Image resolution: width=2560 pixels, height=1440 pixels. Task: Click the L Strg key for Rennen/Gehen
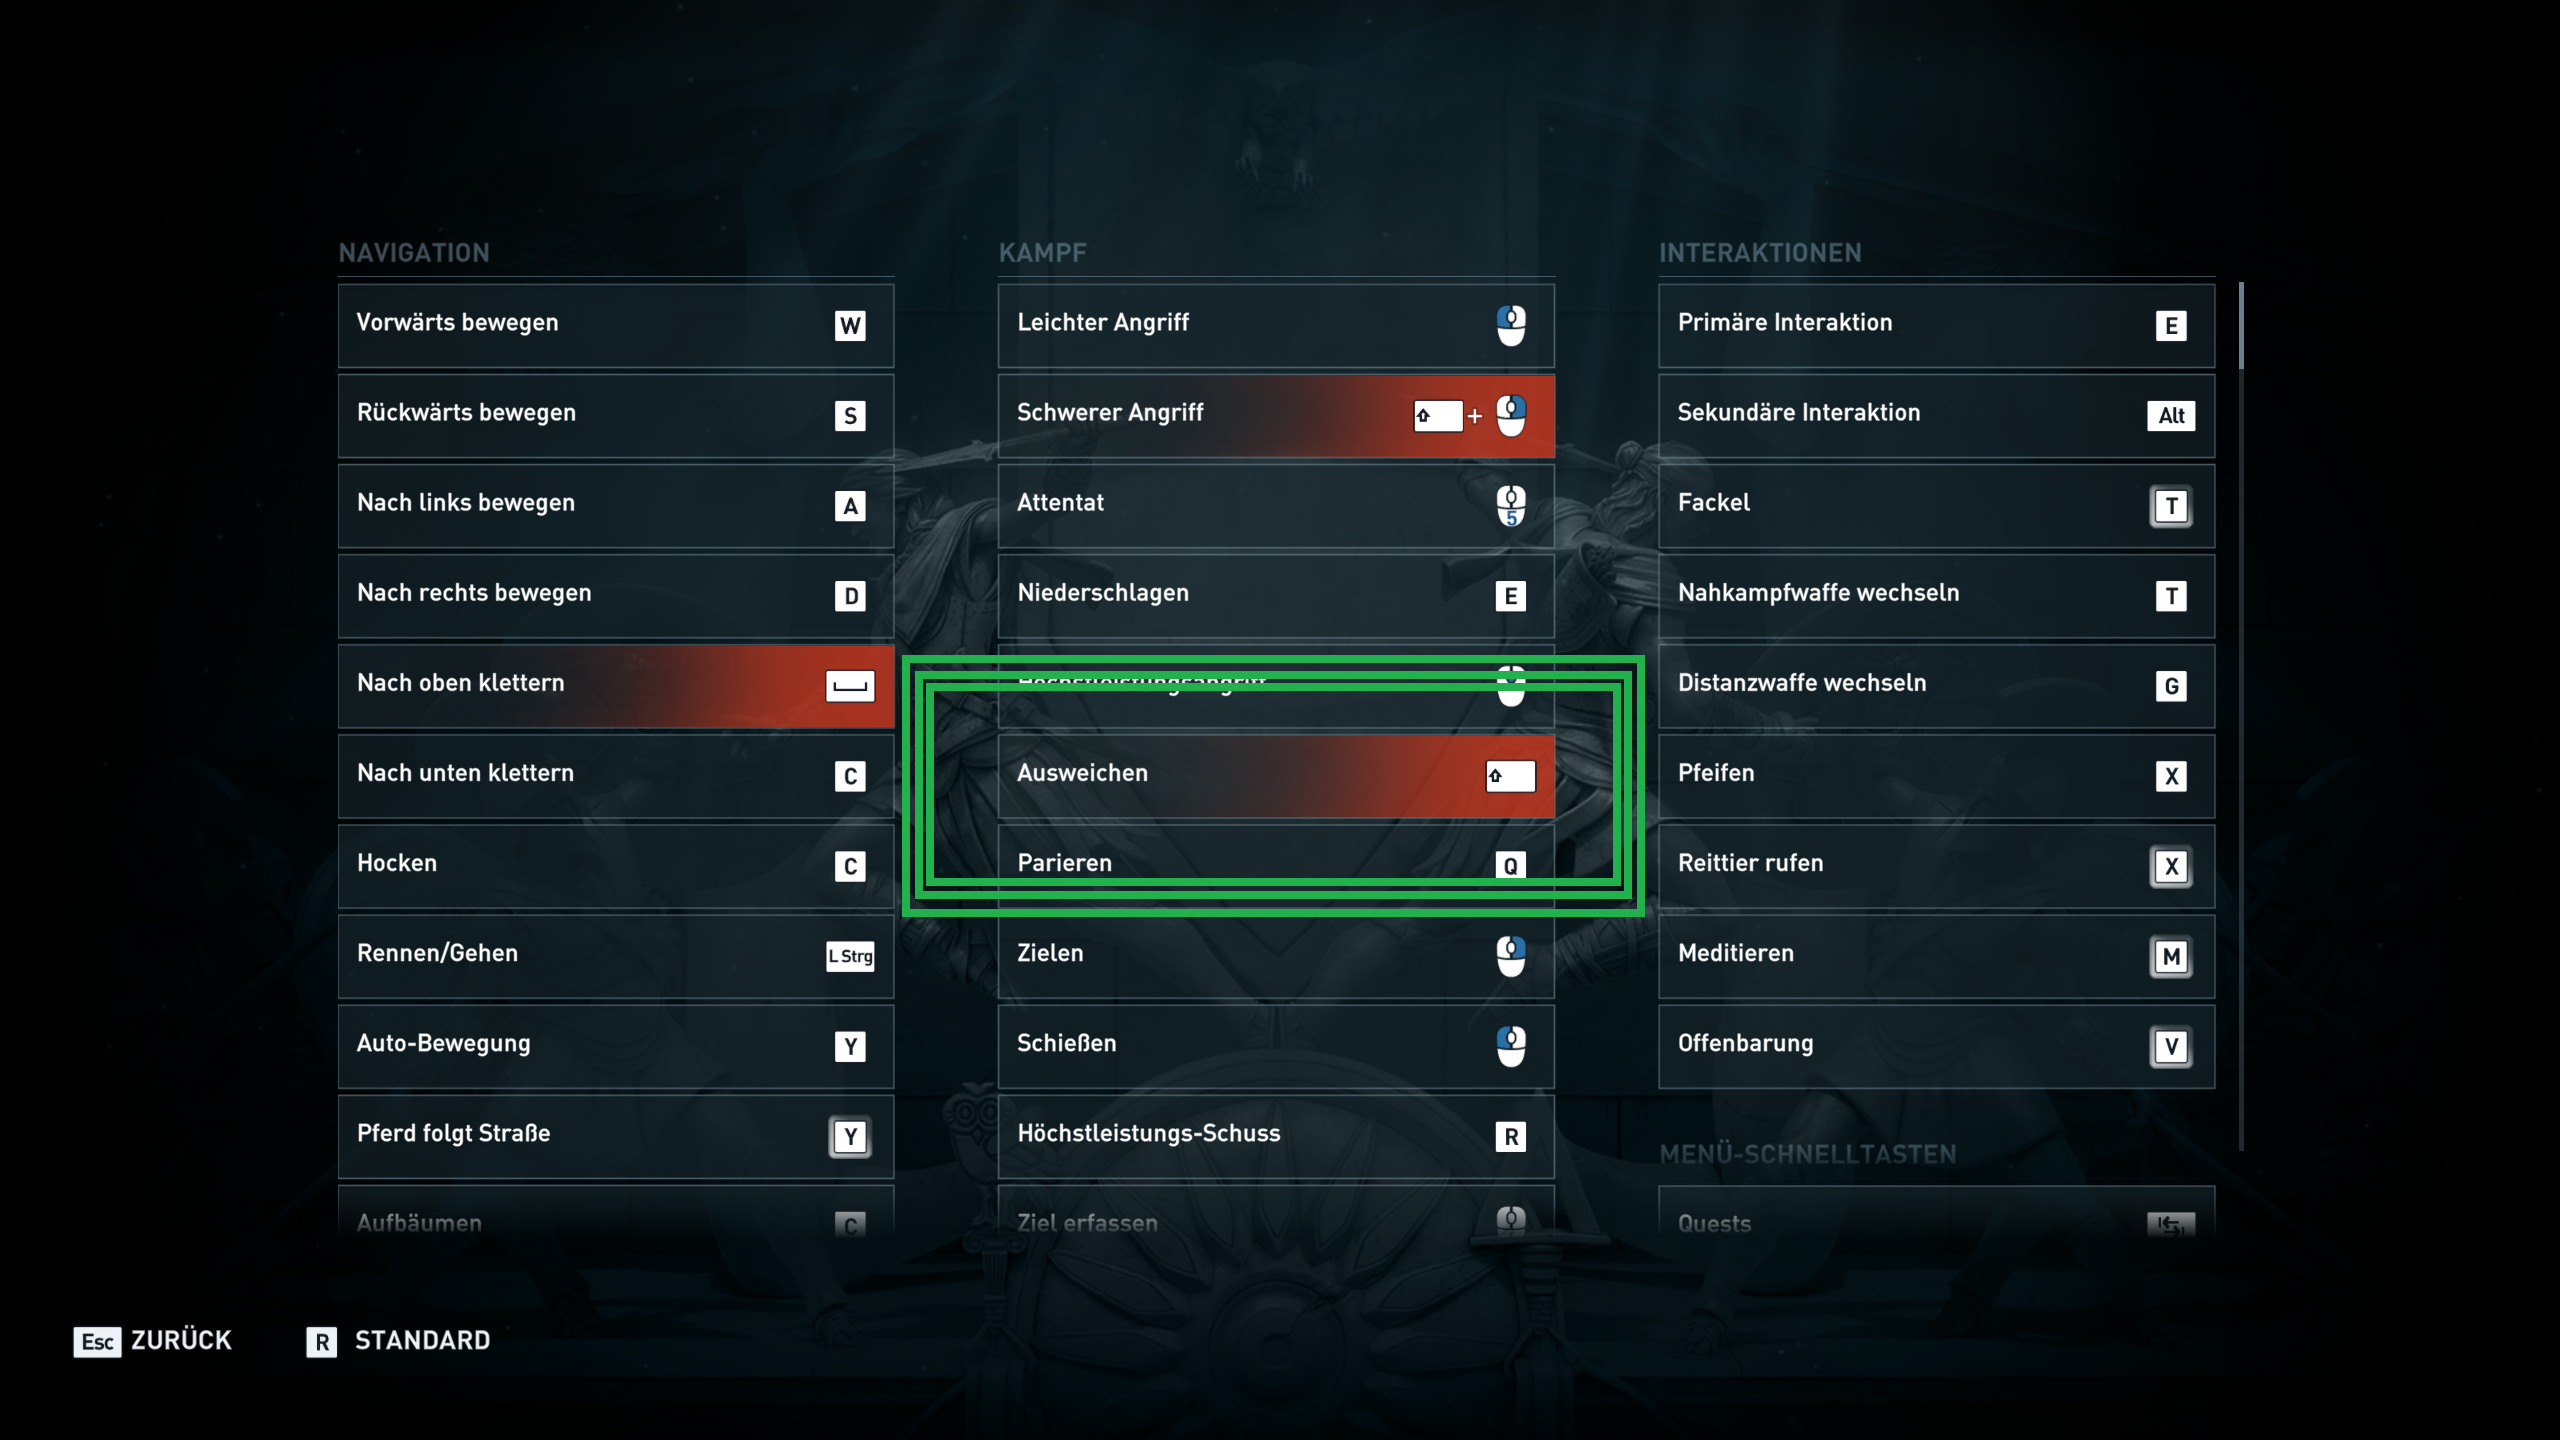point(850,956)
